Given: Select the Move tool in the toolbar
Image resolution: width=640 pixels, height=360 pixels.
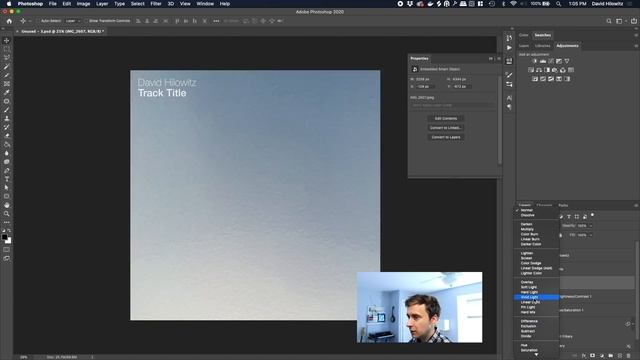Looking at the screenshot, I should (x=7, y=40).
